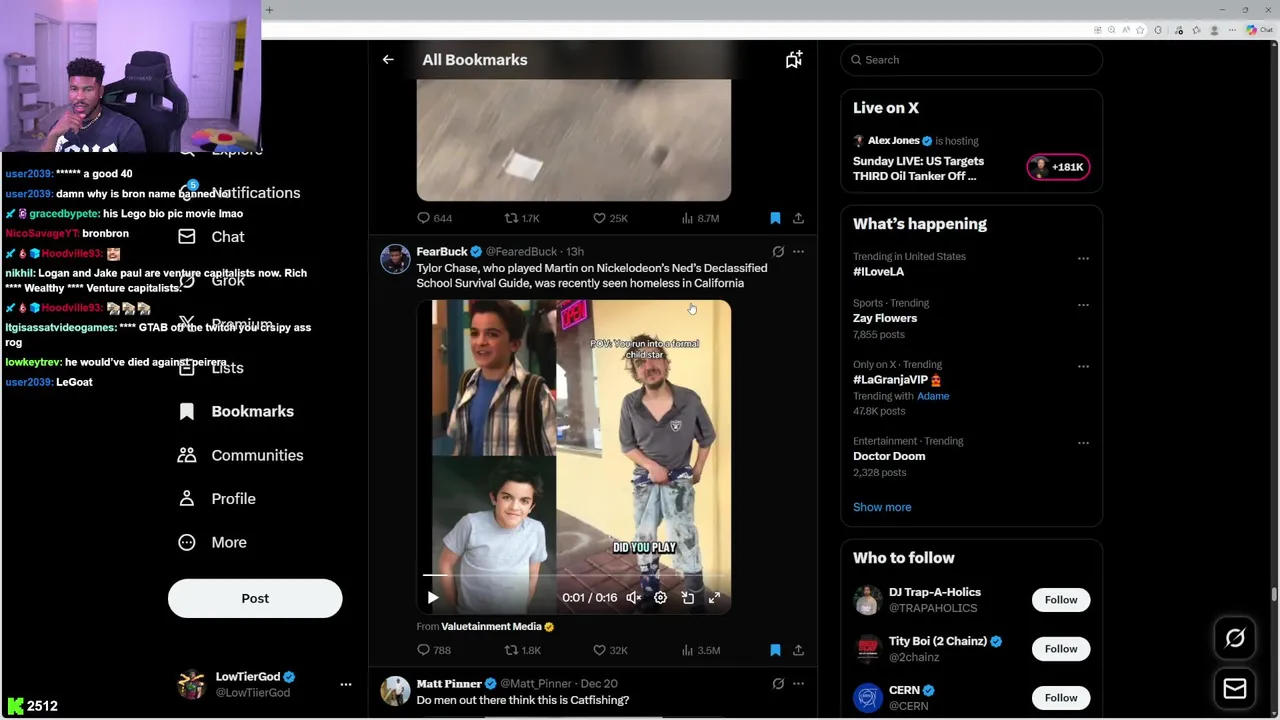The height and width of the screenshot is (720, 1280).
Task: Follow DJ Trap-A-Holics
Action: click(x=1061, y=600)
